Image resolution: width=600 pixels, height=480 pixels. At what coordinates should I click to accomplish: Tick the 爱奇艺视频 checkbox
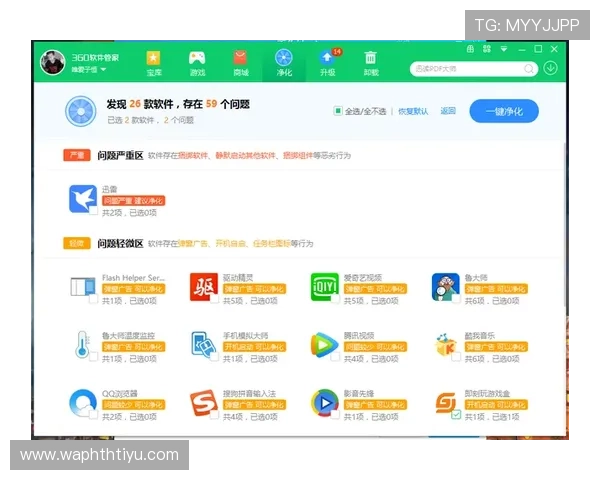tap(335, 299)
